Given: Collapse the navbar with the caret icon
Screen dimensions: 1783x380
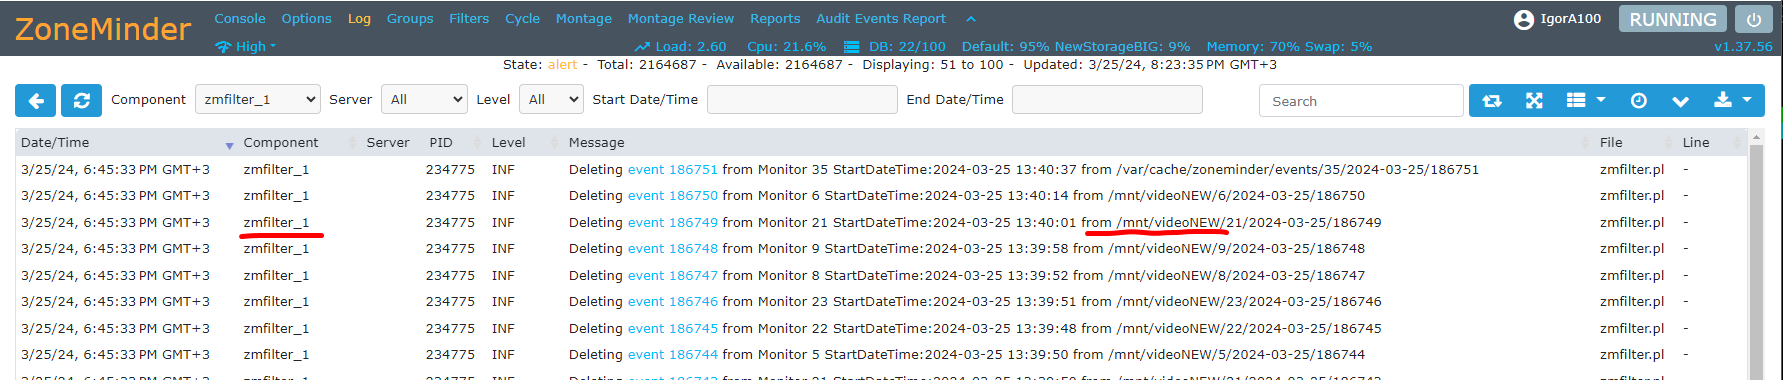Looking at the screenshot, I should click(970, 19).
